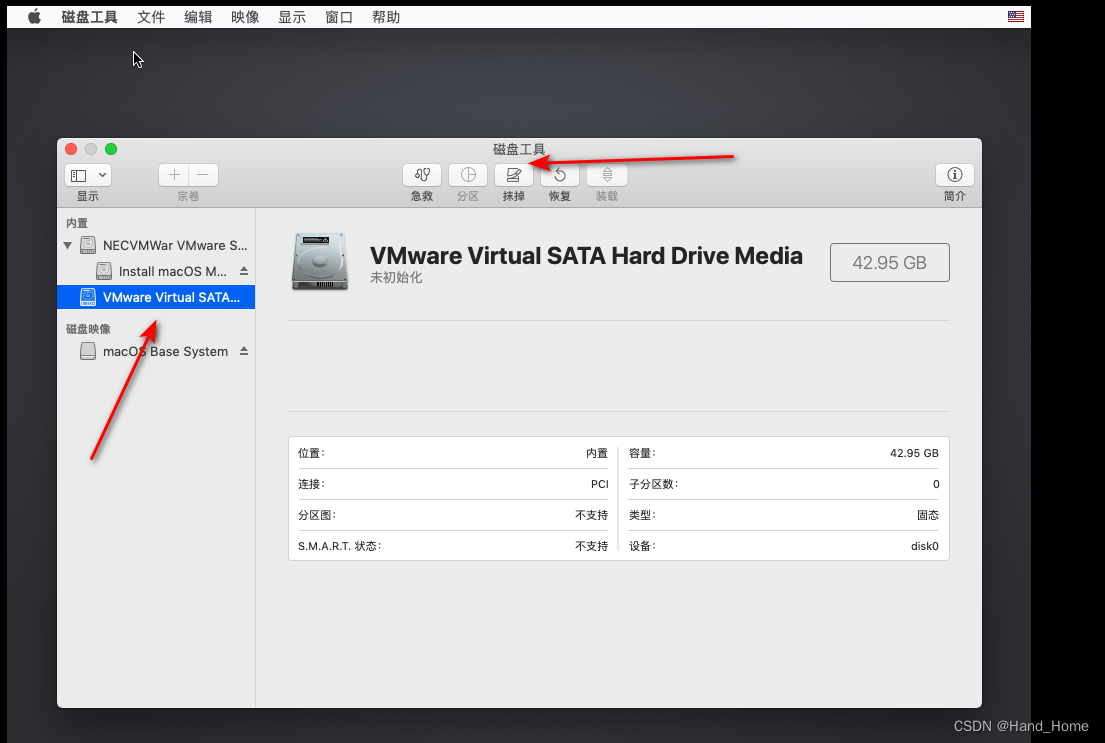Click the 42.95 GB value in the 容量 row

(914, 453)
